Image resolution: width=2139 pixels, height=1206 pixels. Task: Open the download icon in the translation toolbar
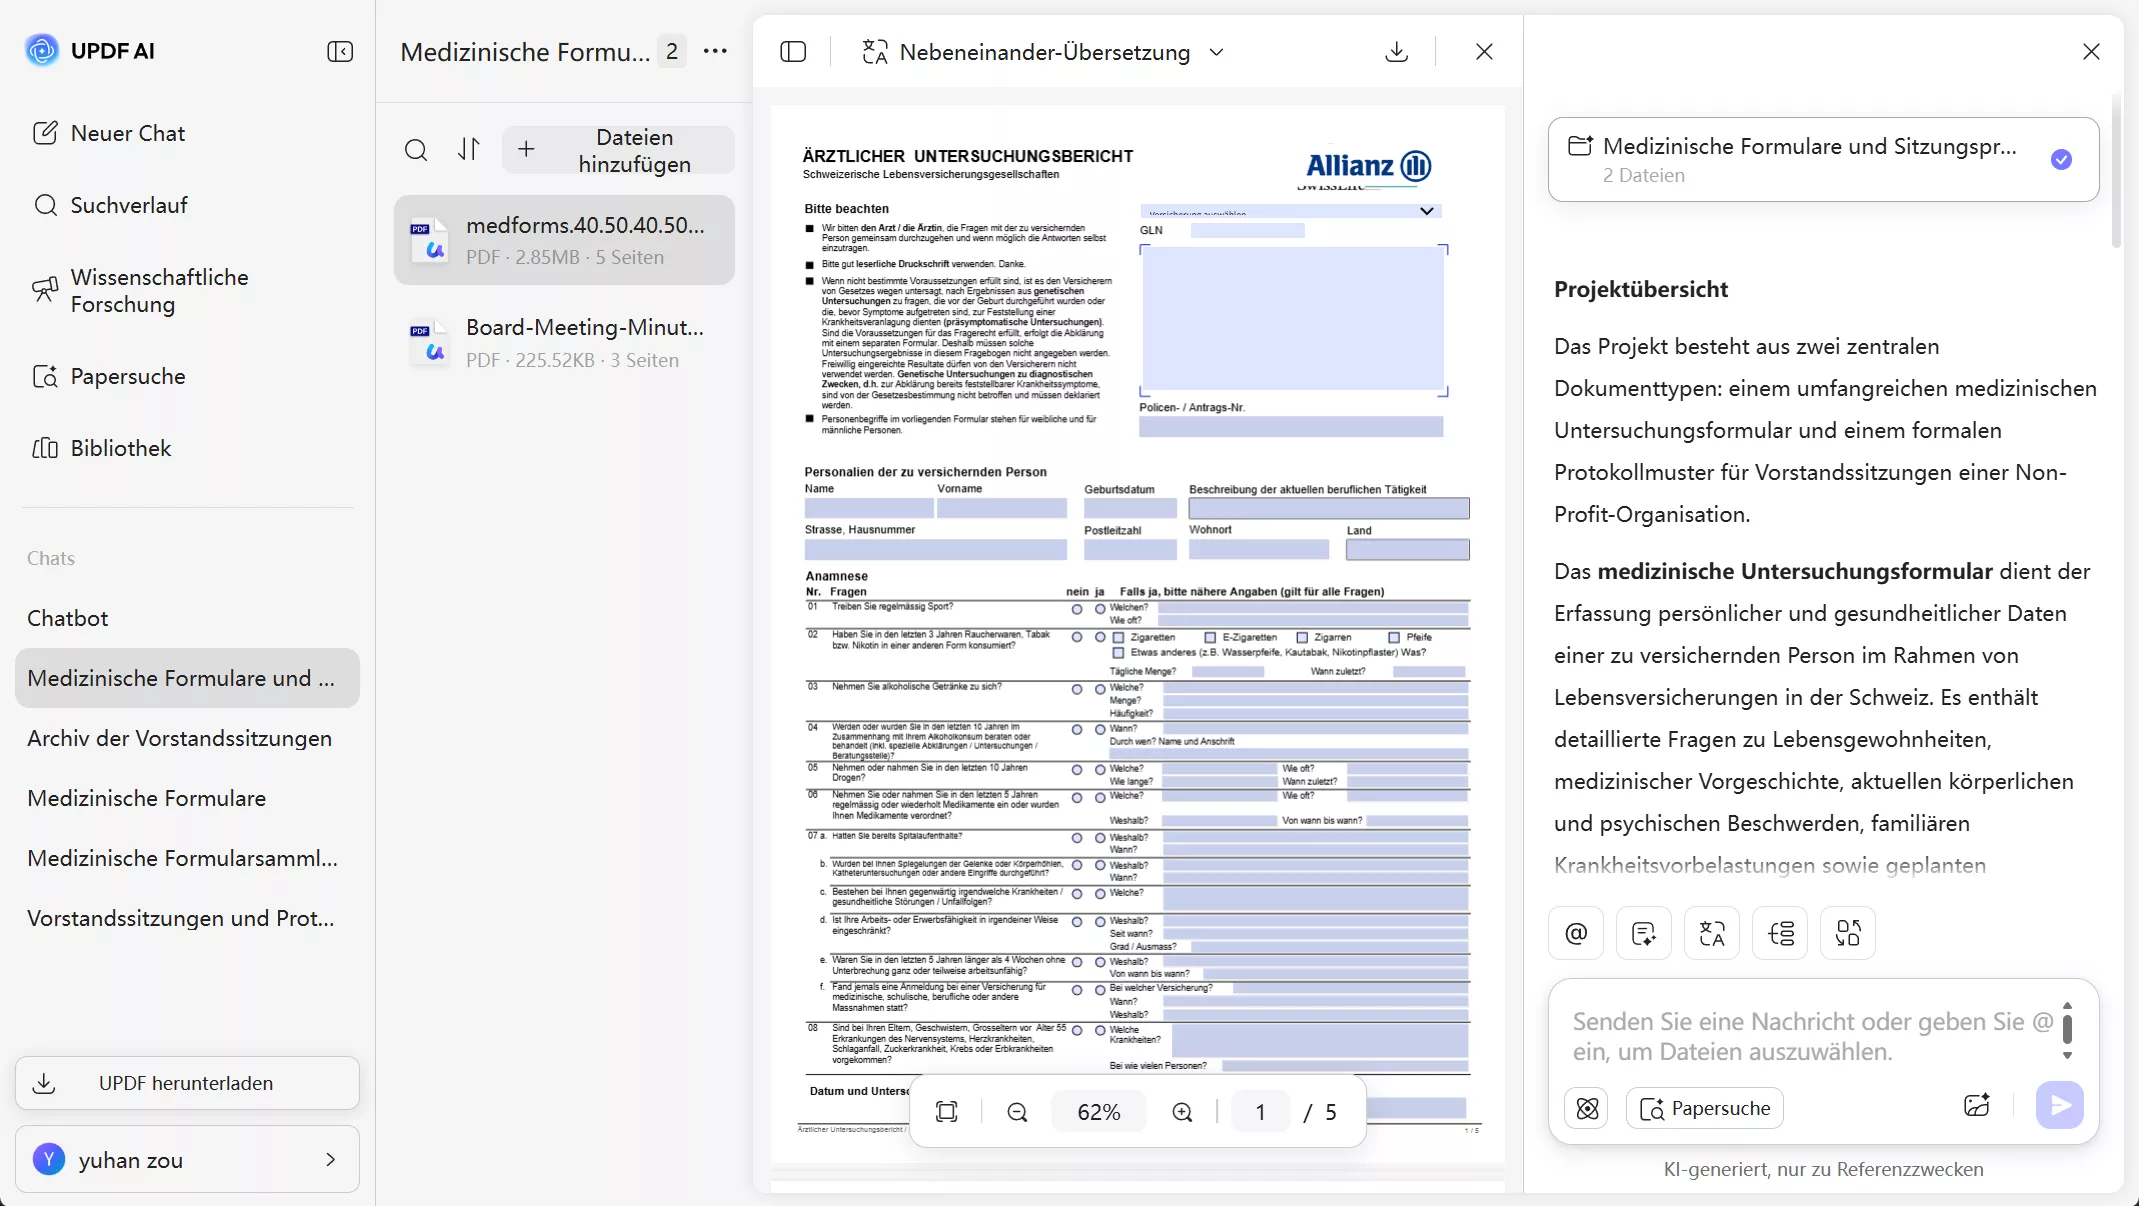click(1396, 51)
